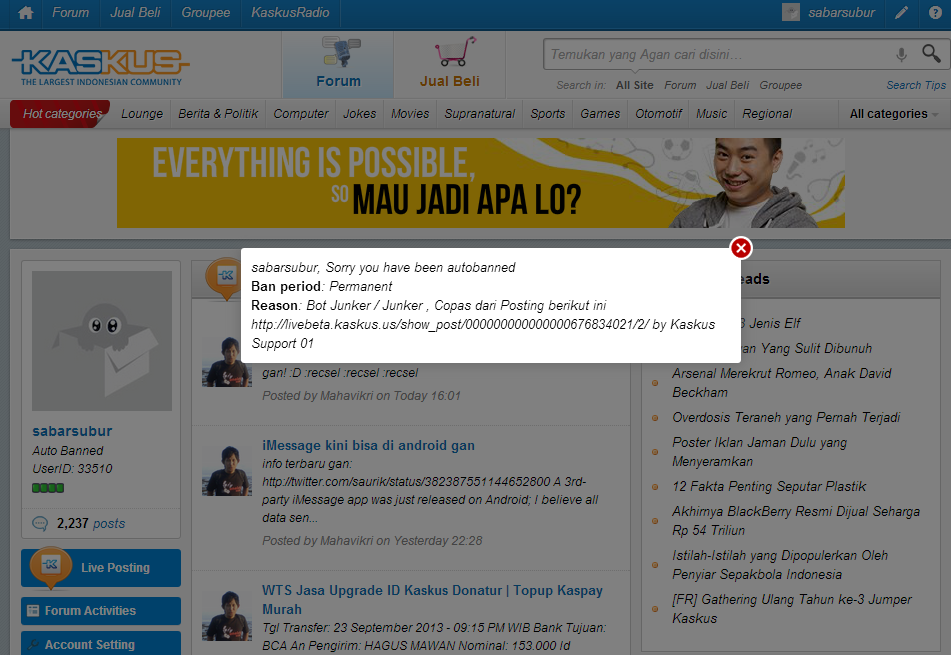Open Jual Beli in the top navigation bar

(135, 13)
